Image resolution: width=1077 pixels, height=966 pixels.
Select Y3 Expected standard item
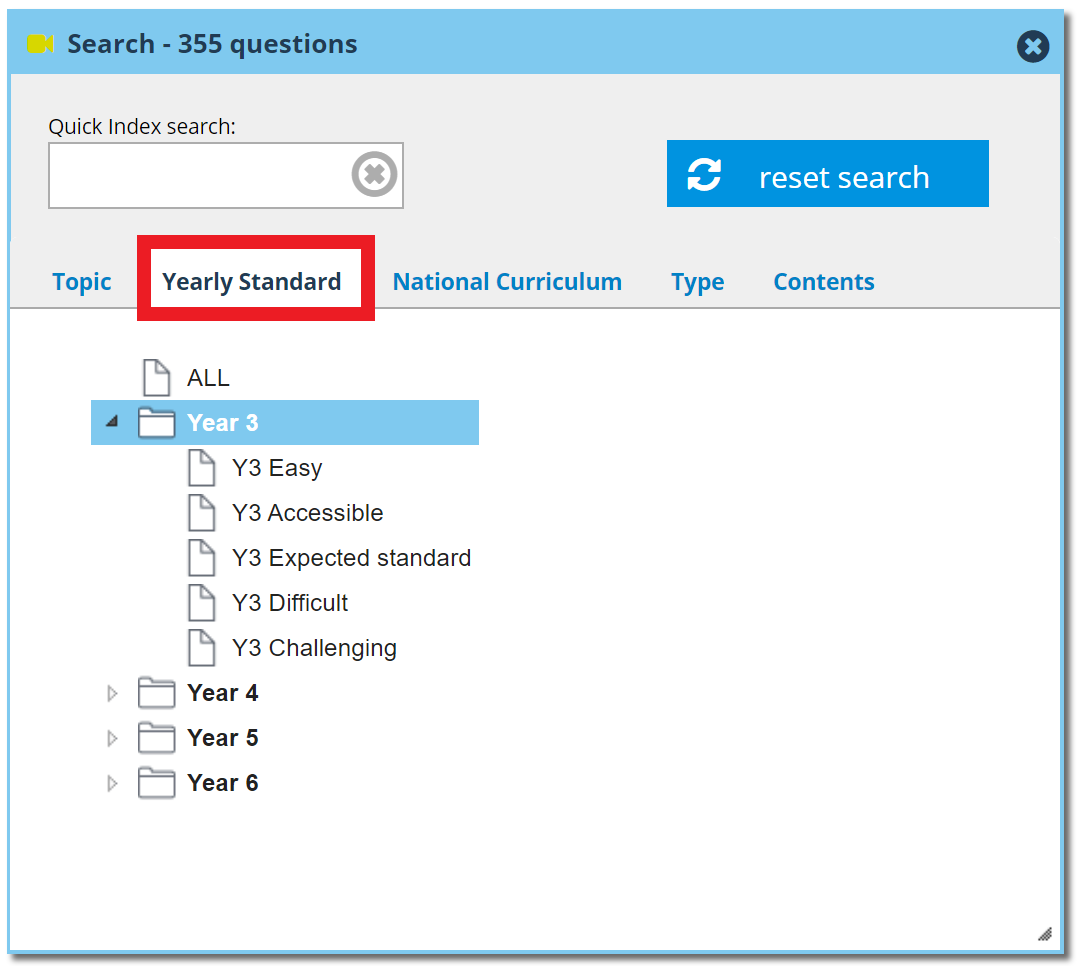351,558
